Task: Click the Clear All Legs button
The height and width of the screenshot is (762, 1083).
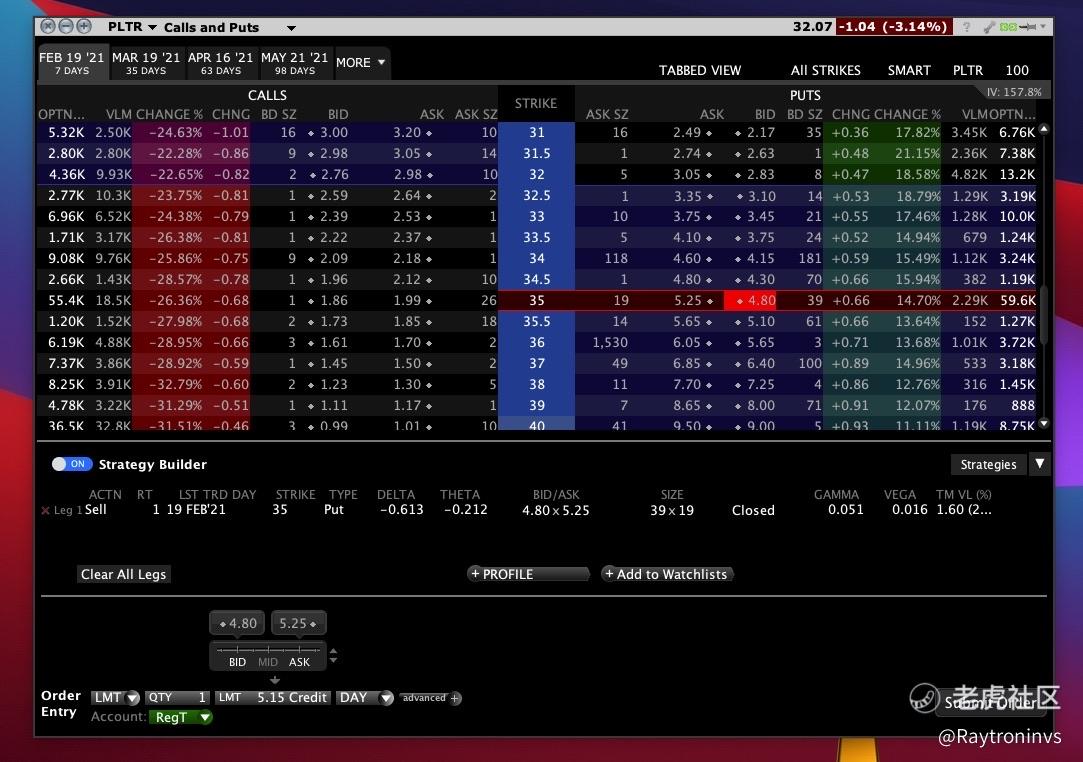Action: pyautogui.click(x=124, y=574)
